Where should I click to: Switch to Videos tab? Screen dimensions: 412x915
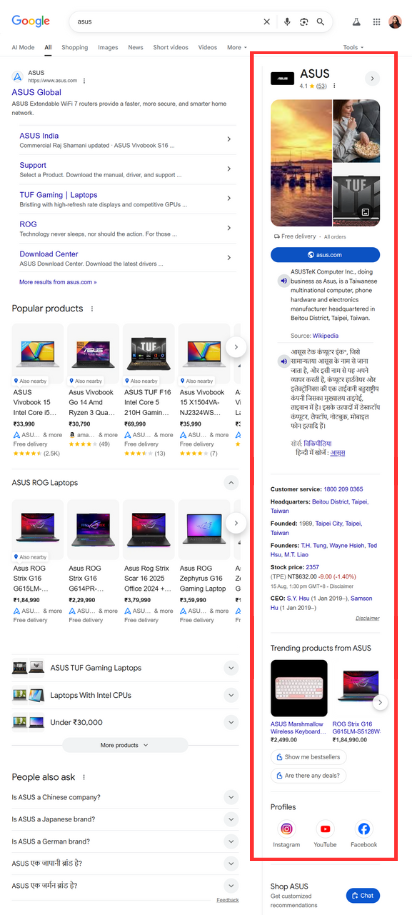click(x=207, y=47)
